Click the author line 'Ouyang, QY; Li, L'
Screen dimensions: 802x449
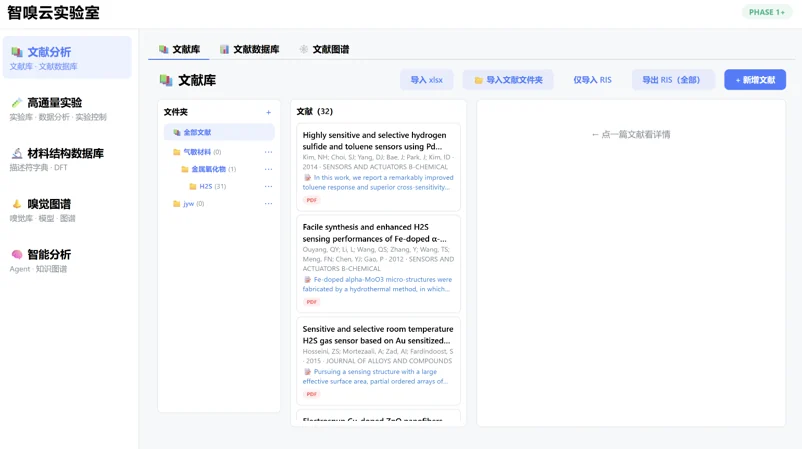click(x=378, y=259)
